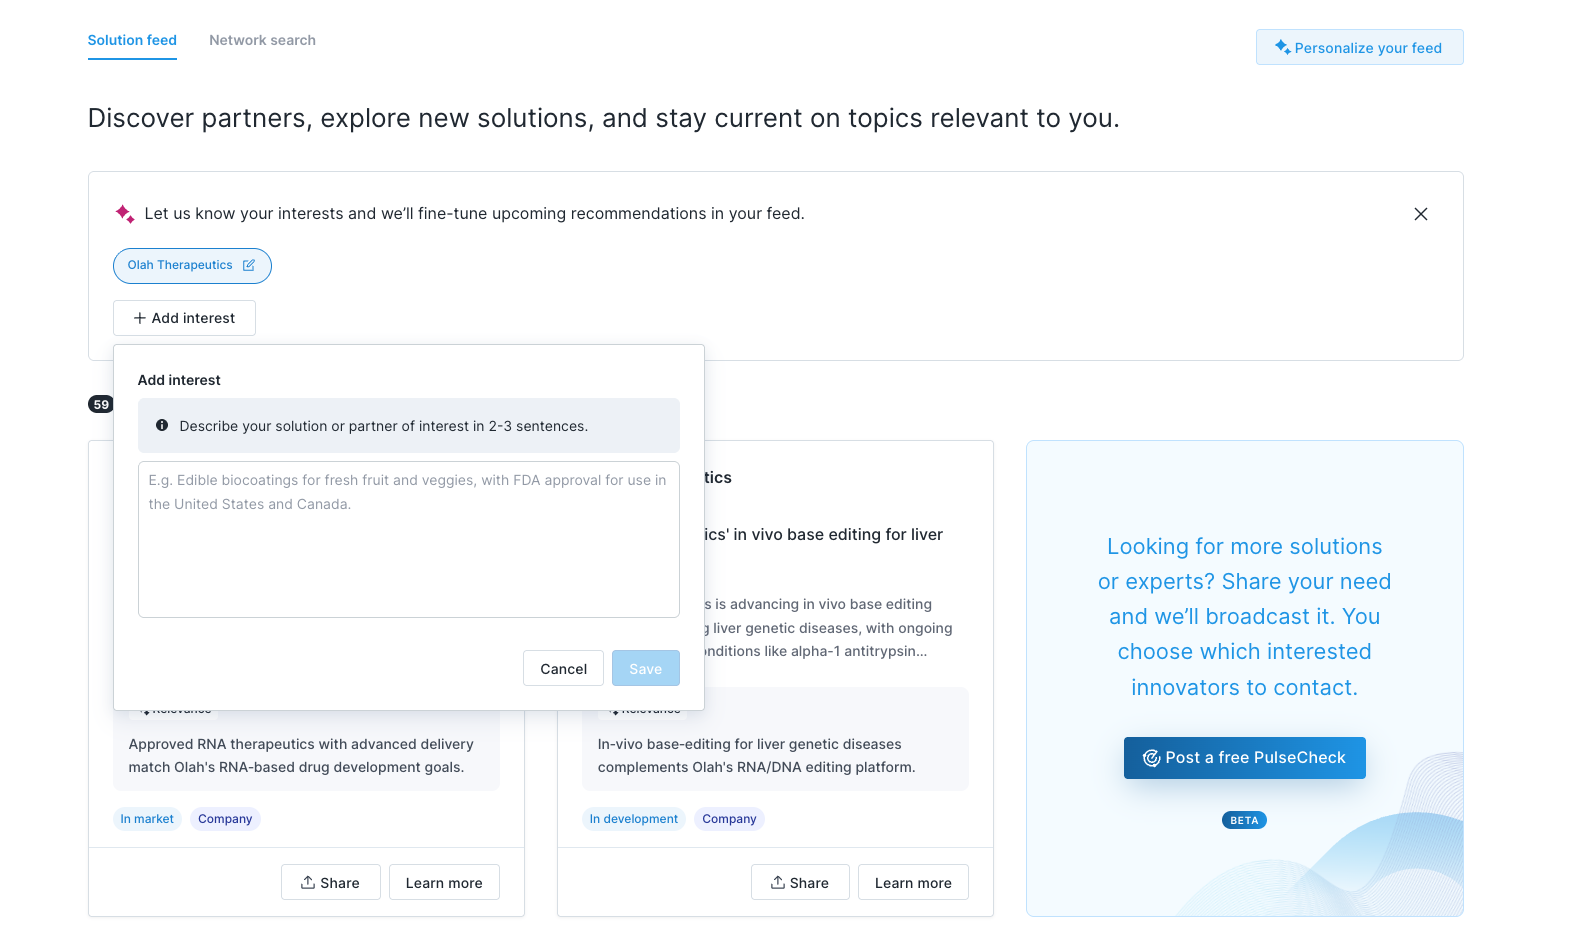The width and height of the screenshot is (1580, 929).
Task: Click the share upload icon on the RNA therapeutics card
Action: [308, 881]
